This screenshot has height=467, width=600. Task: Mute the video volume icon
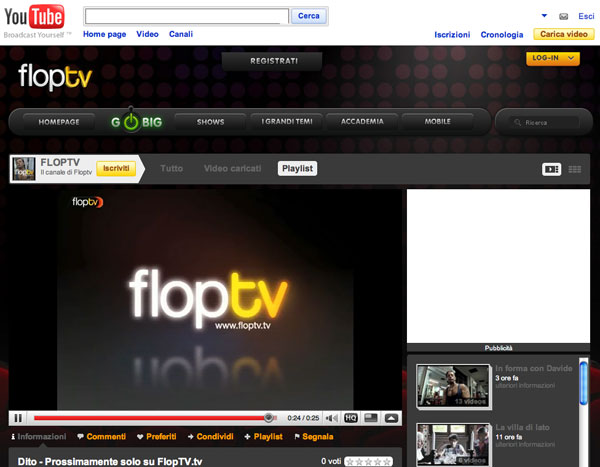331,418
